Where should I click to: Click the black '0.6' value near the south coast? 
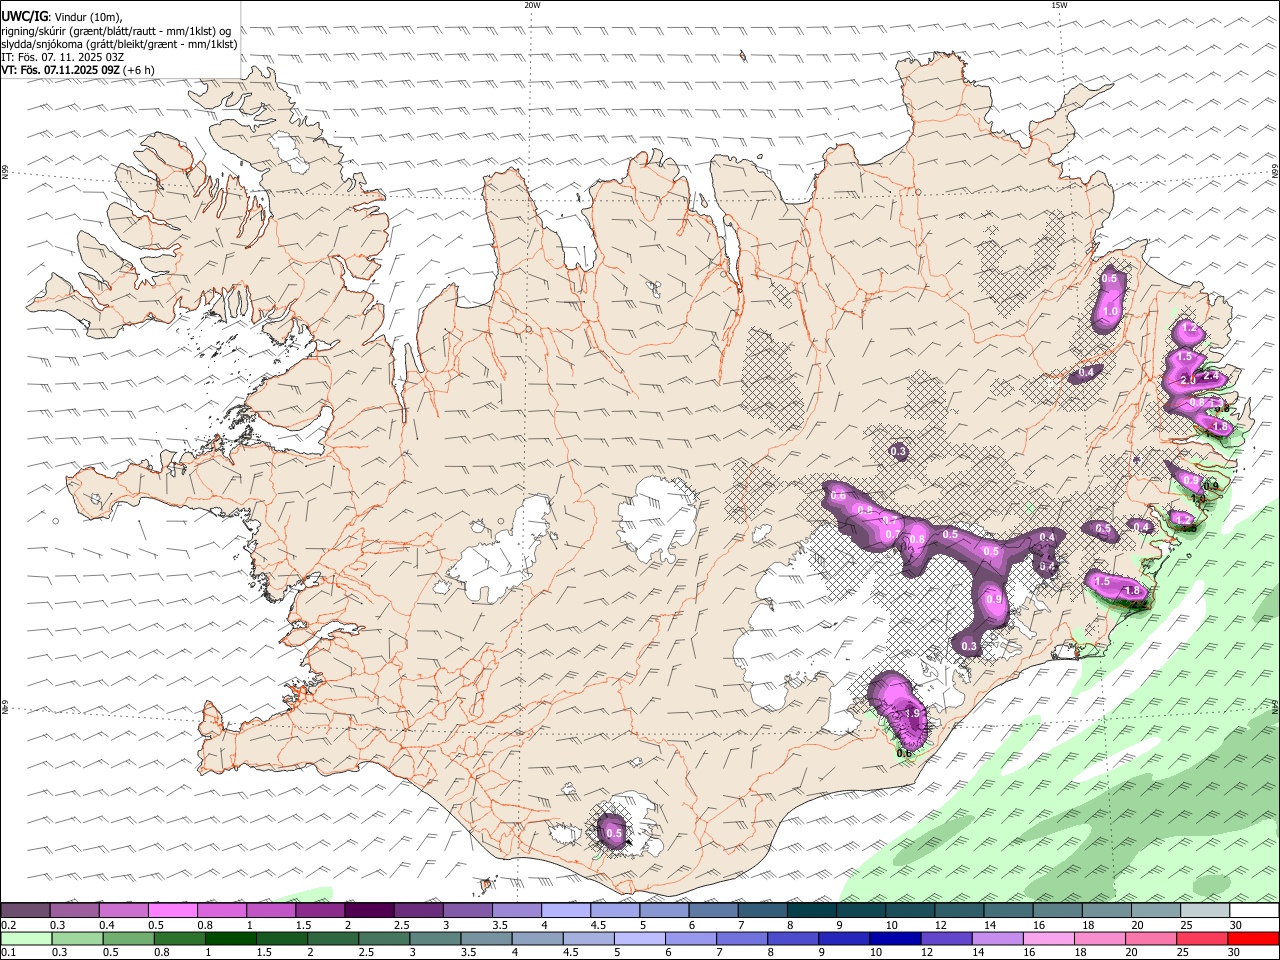[x=904, y=753]
